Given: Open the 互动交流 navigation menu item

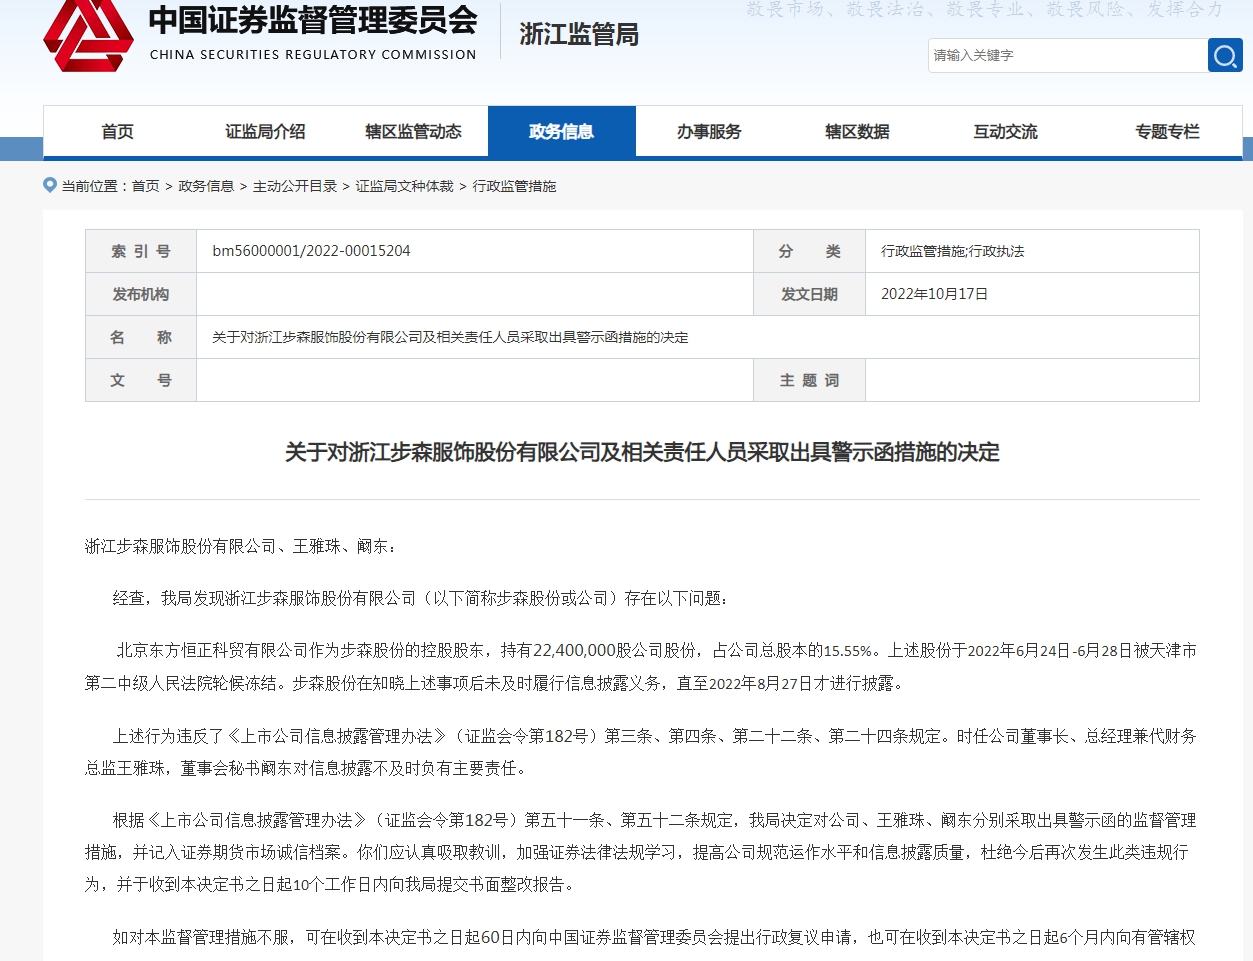Looking at the screenshot, I should pyautogui.click(x=1004, y=131).
